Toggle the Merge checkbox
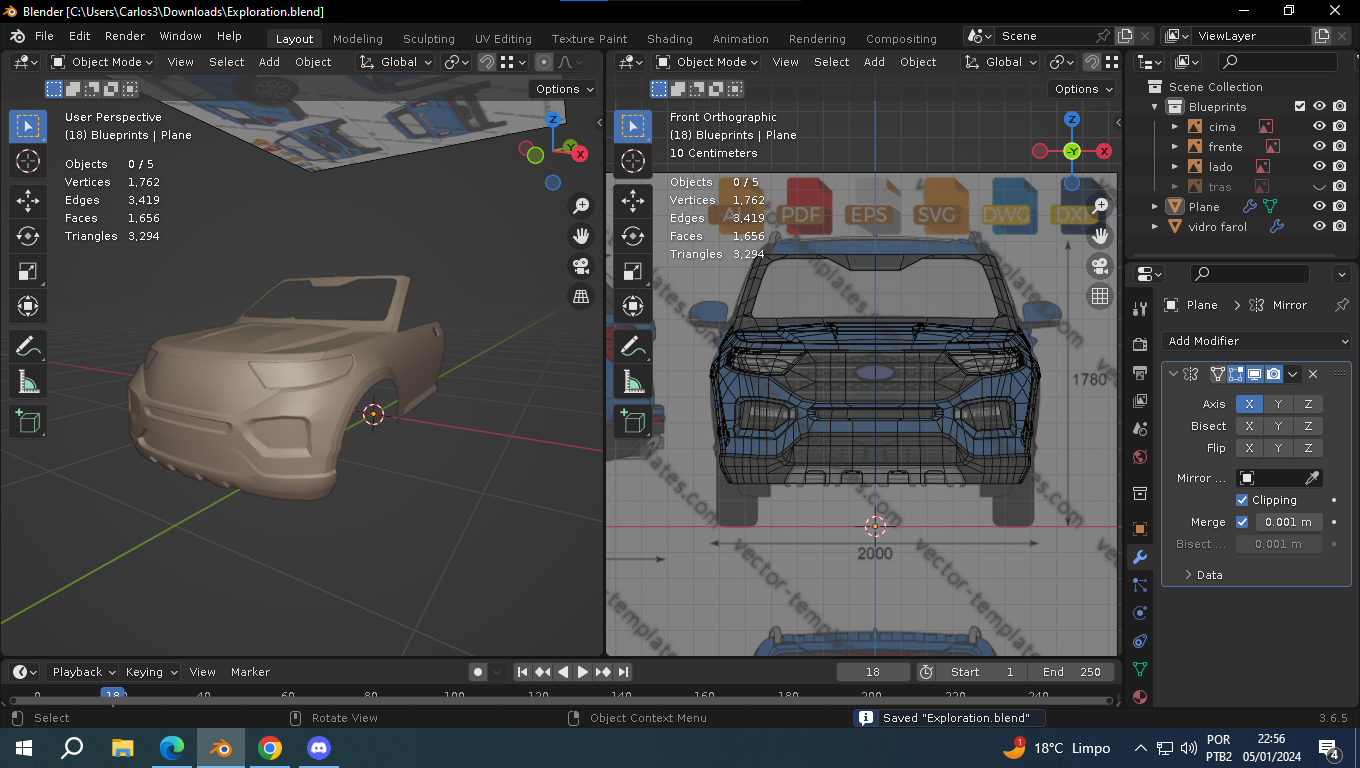The height and width of the screenshot is (768, 1360). [x=1242, y=522]
